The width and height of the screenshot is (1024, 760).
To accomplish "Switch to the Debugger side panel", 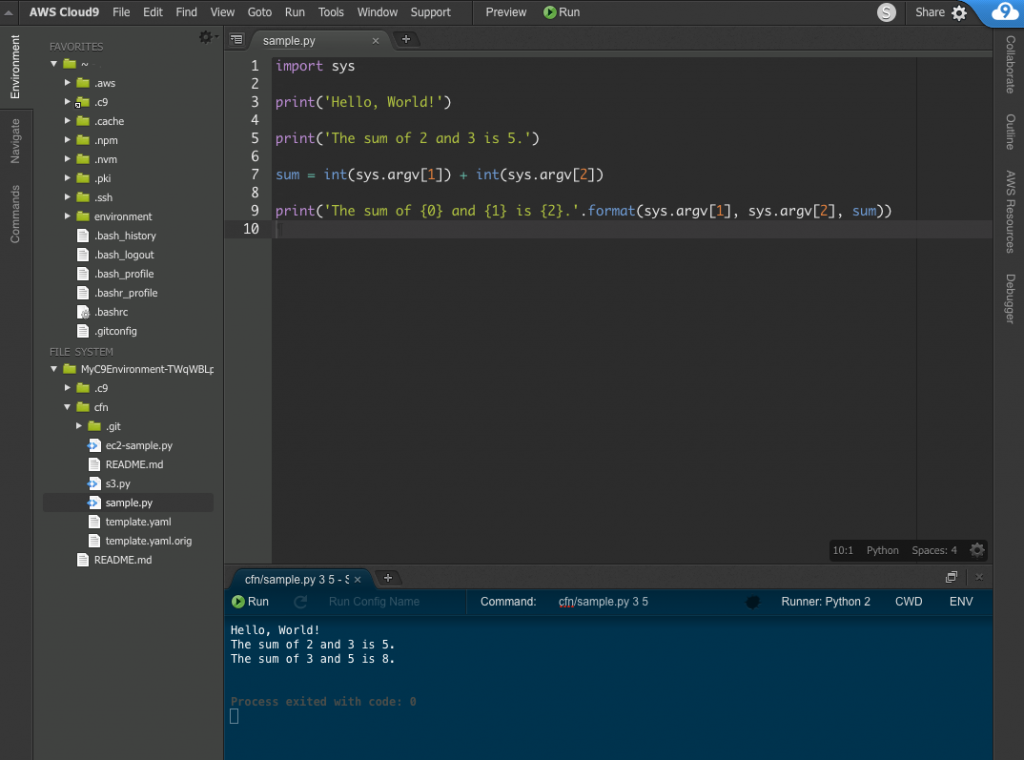I will point(1009,298).
